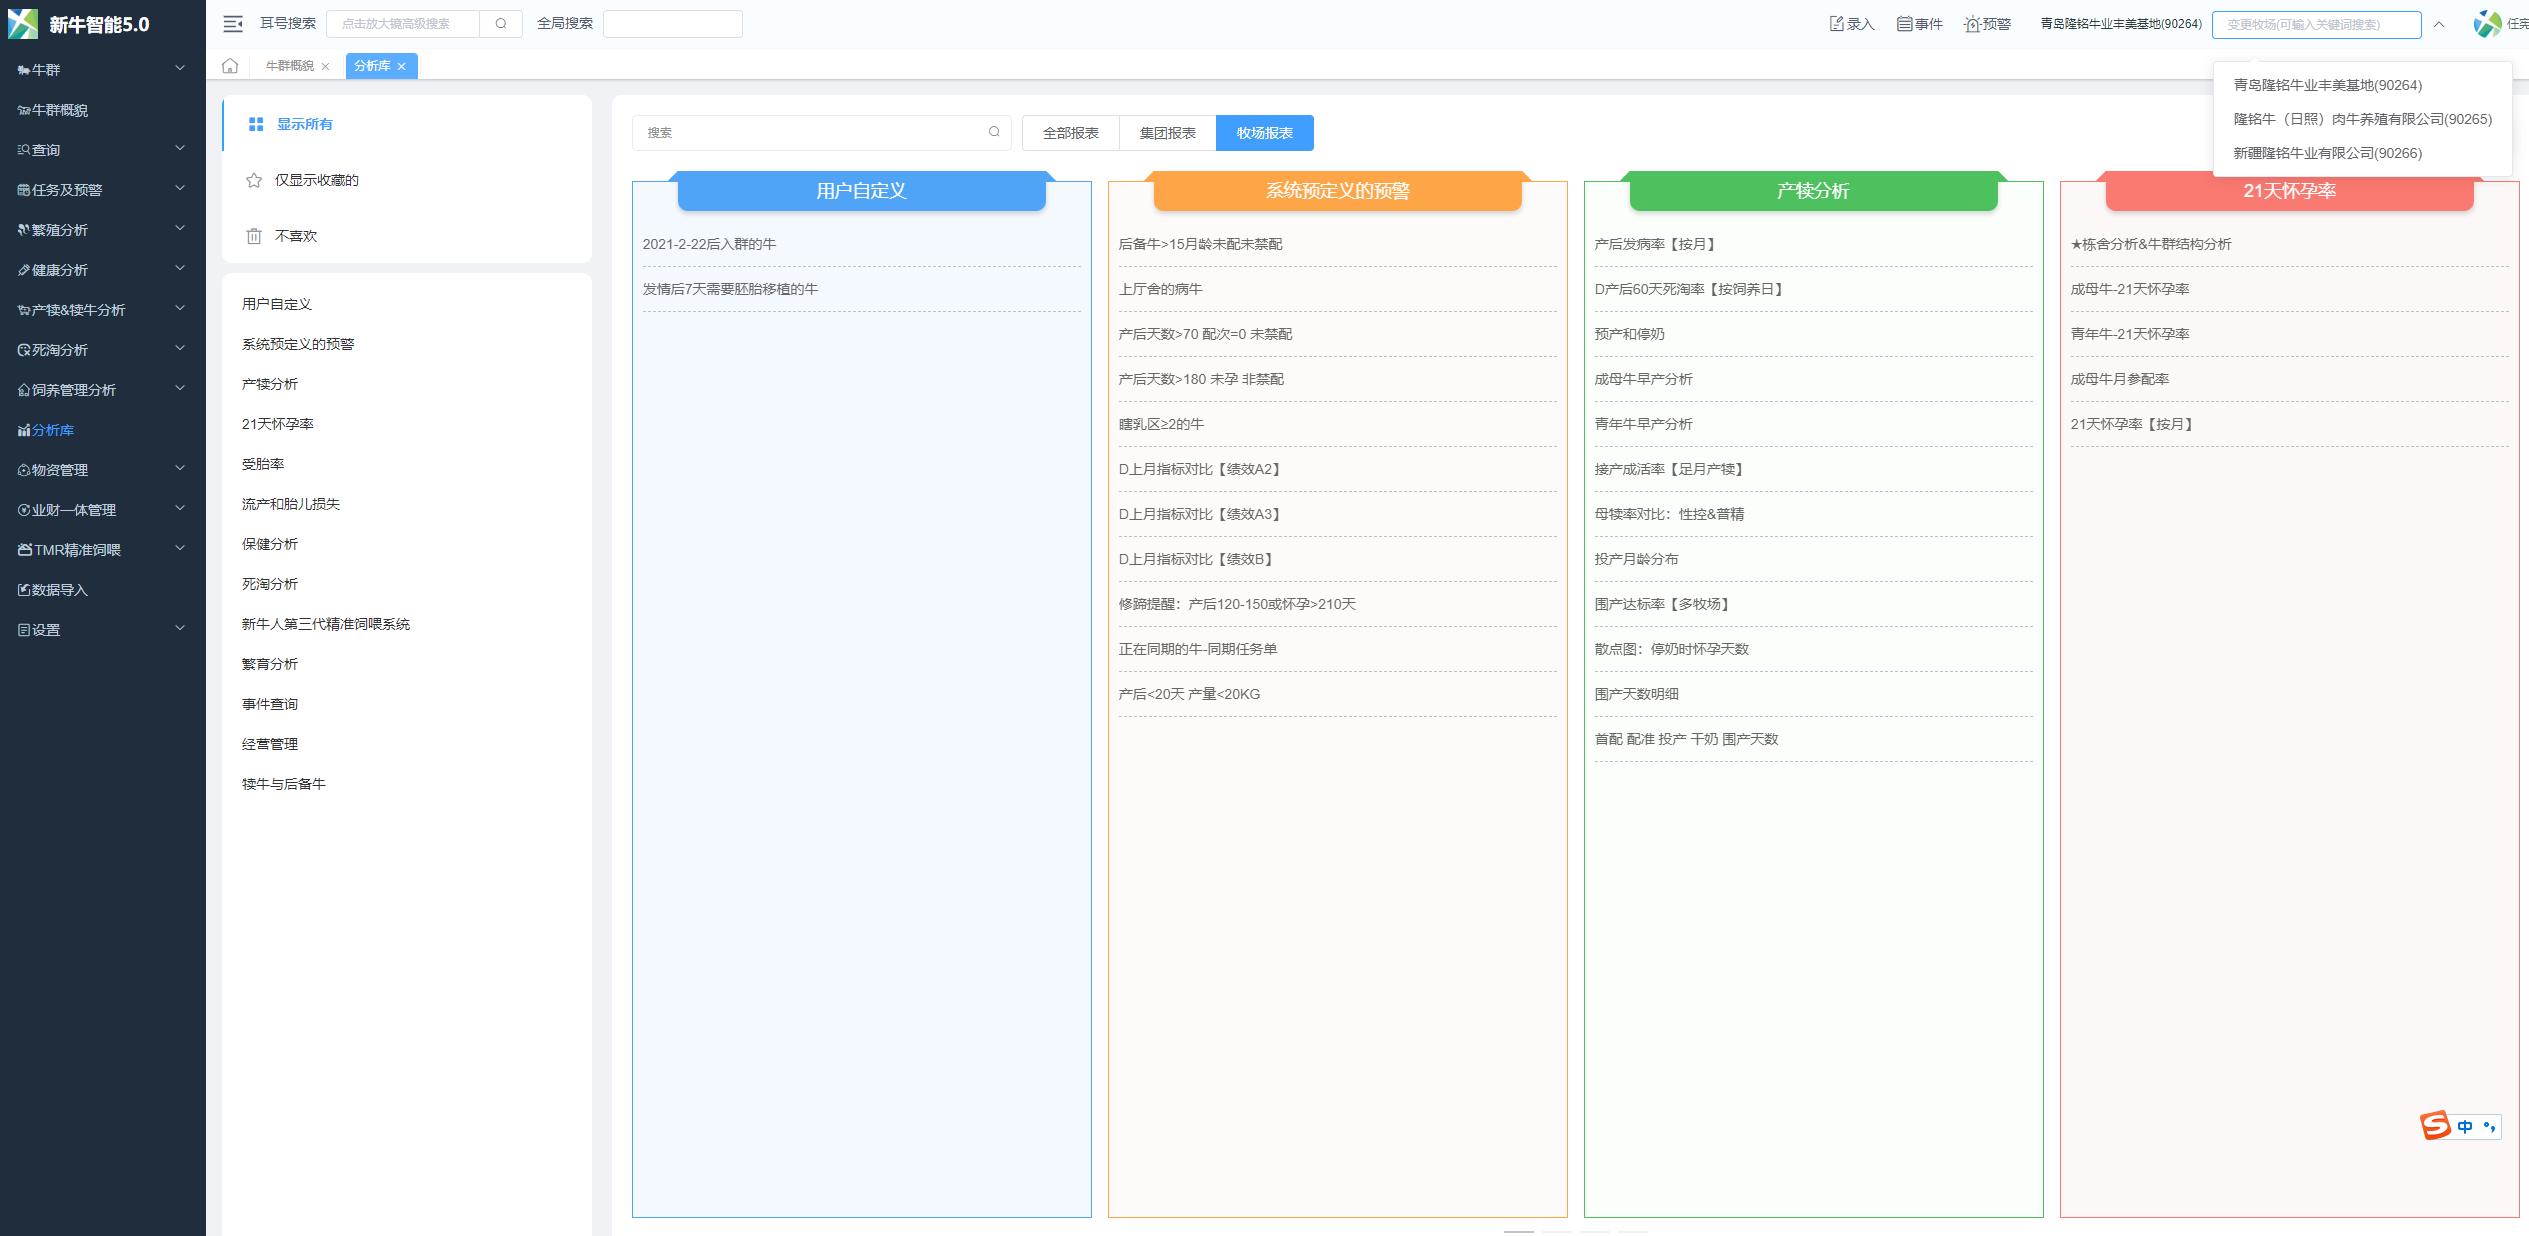The width and height of the screenshot is (2529, 1236).
Task: Select farm 青岛隆铭牛业丰美基地(90264) from dropdown list
Action: pyautogui.click(x=2362, y=85)
